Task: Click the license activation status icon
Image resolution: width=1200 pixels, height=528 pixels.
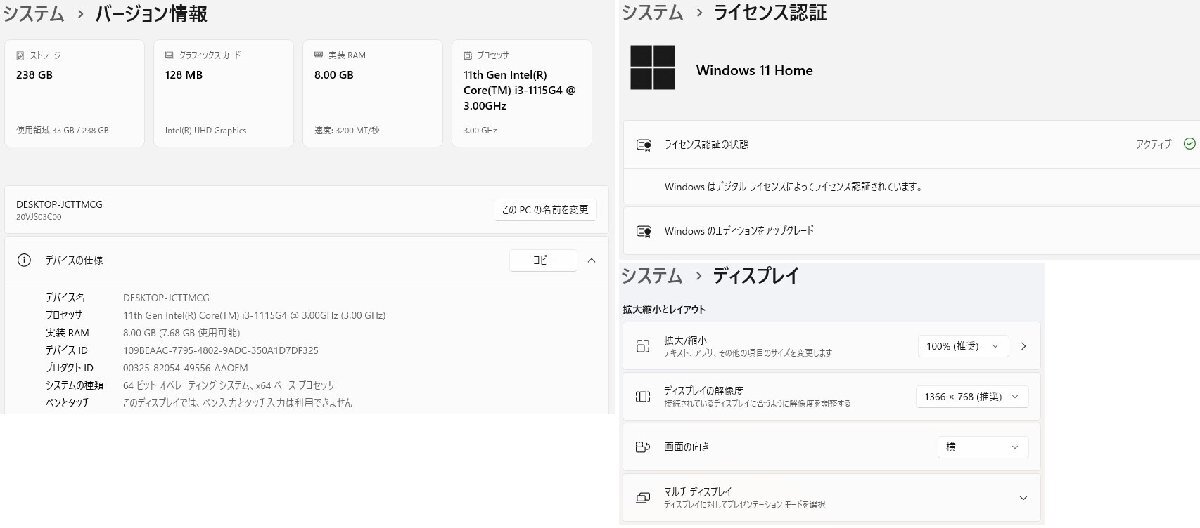Action: point(645,145)
